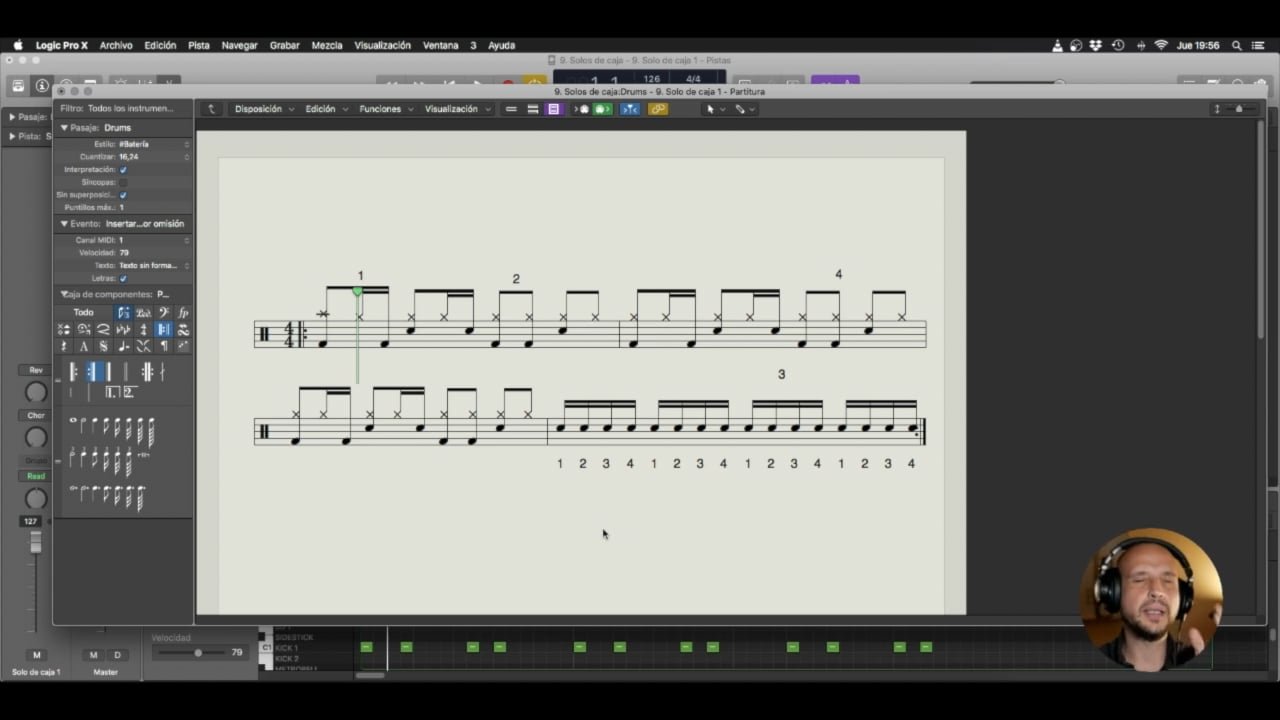Click the Rev send button on channel strip
The image size is (1280, 720).
coord(36,370)
